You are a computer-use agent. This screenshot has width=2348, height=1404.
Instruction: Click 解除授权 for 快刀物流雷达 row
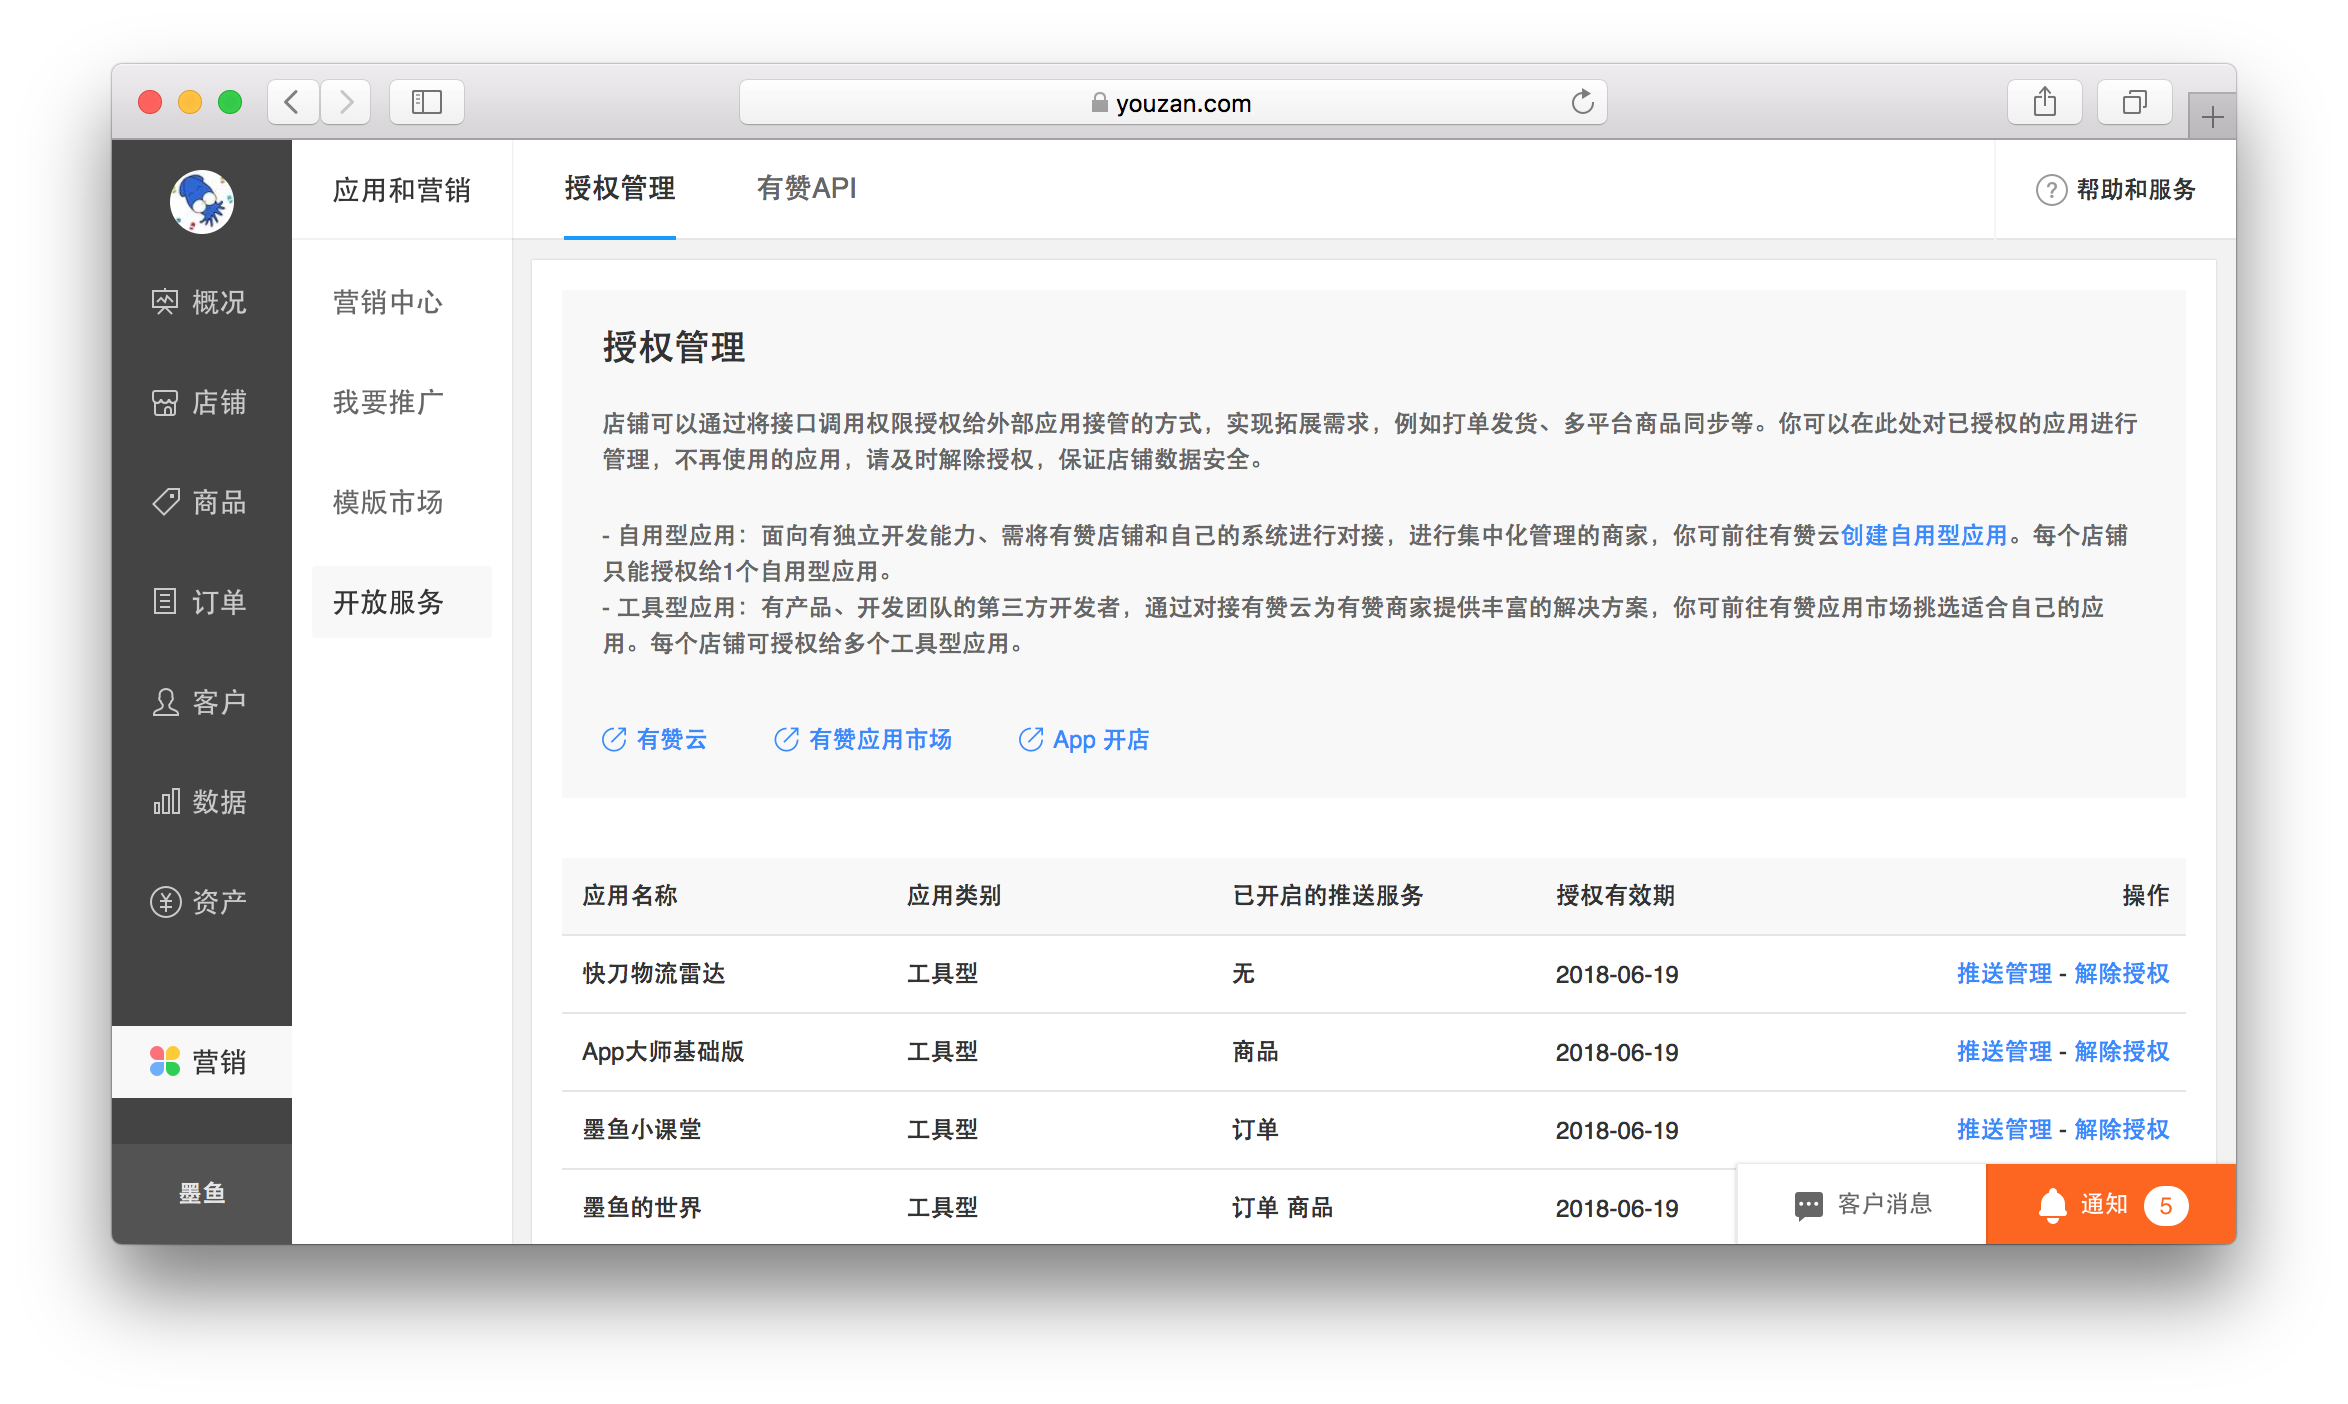click(x=2122, y=973)
